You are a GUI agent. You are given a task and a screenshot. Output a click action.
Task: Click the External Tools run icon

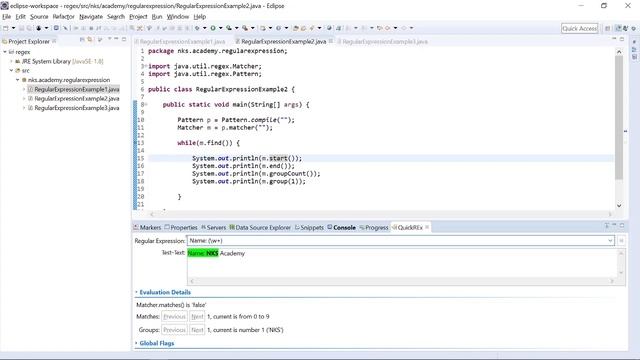click(245, 28)
